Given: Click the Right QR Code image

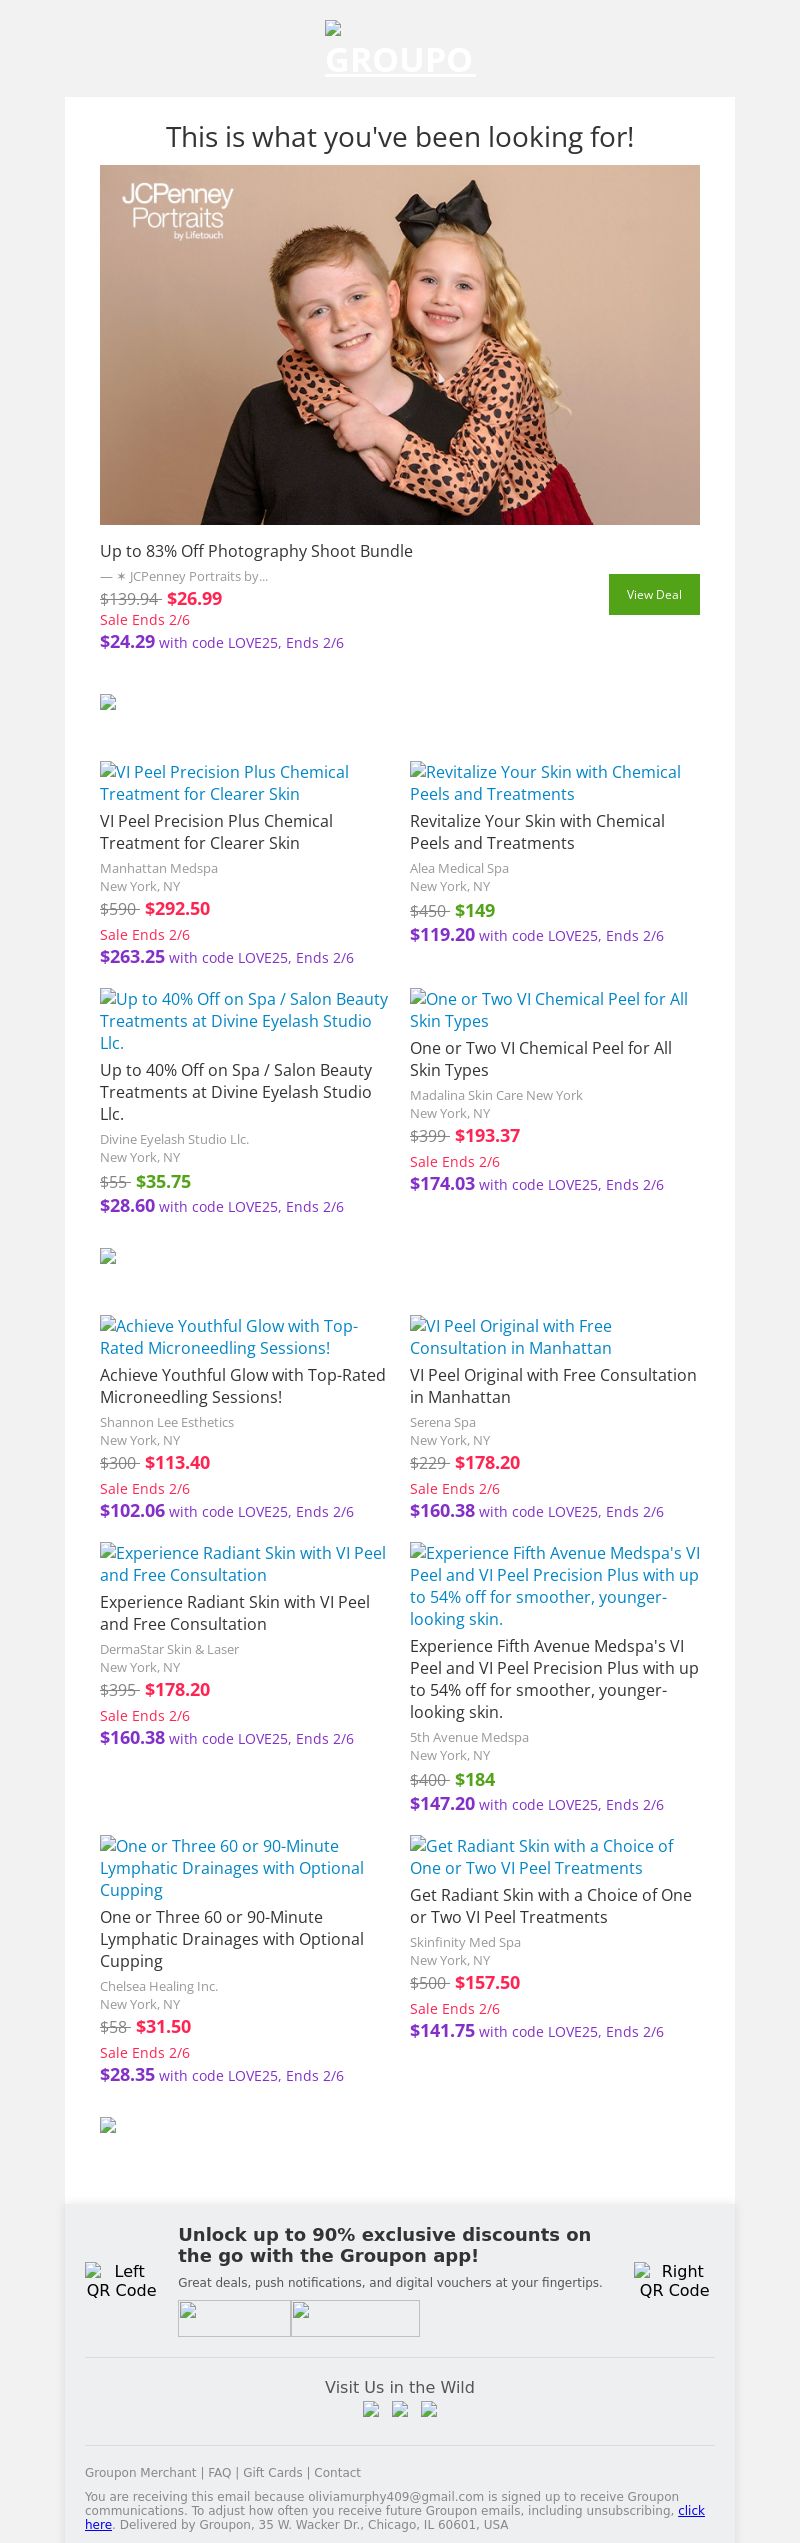Looking at the screenshot, I should tap(673, 2280).
